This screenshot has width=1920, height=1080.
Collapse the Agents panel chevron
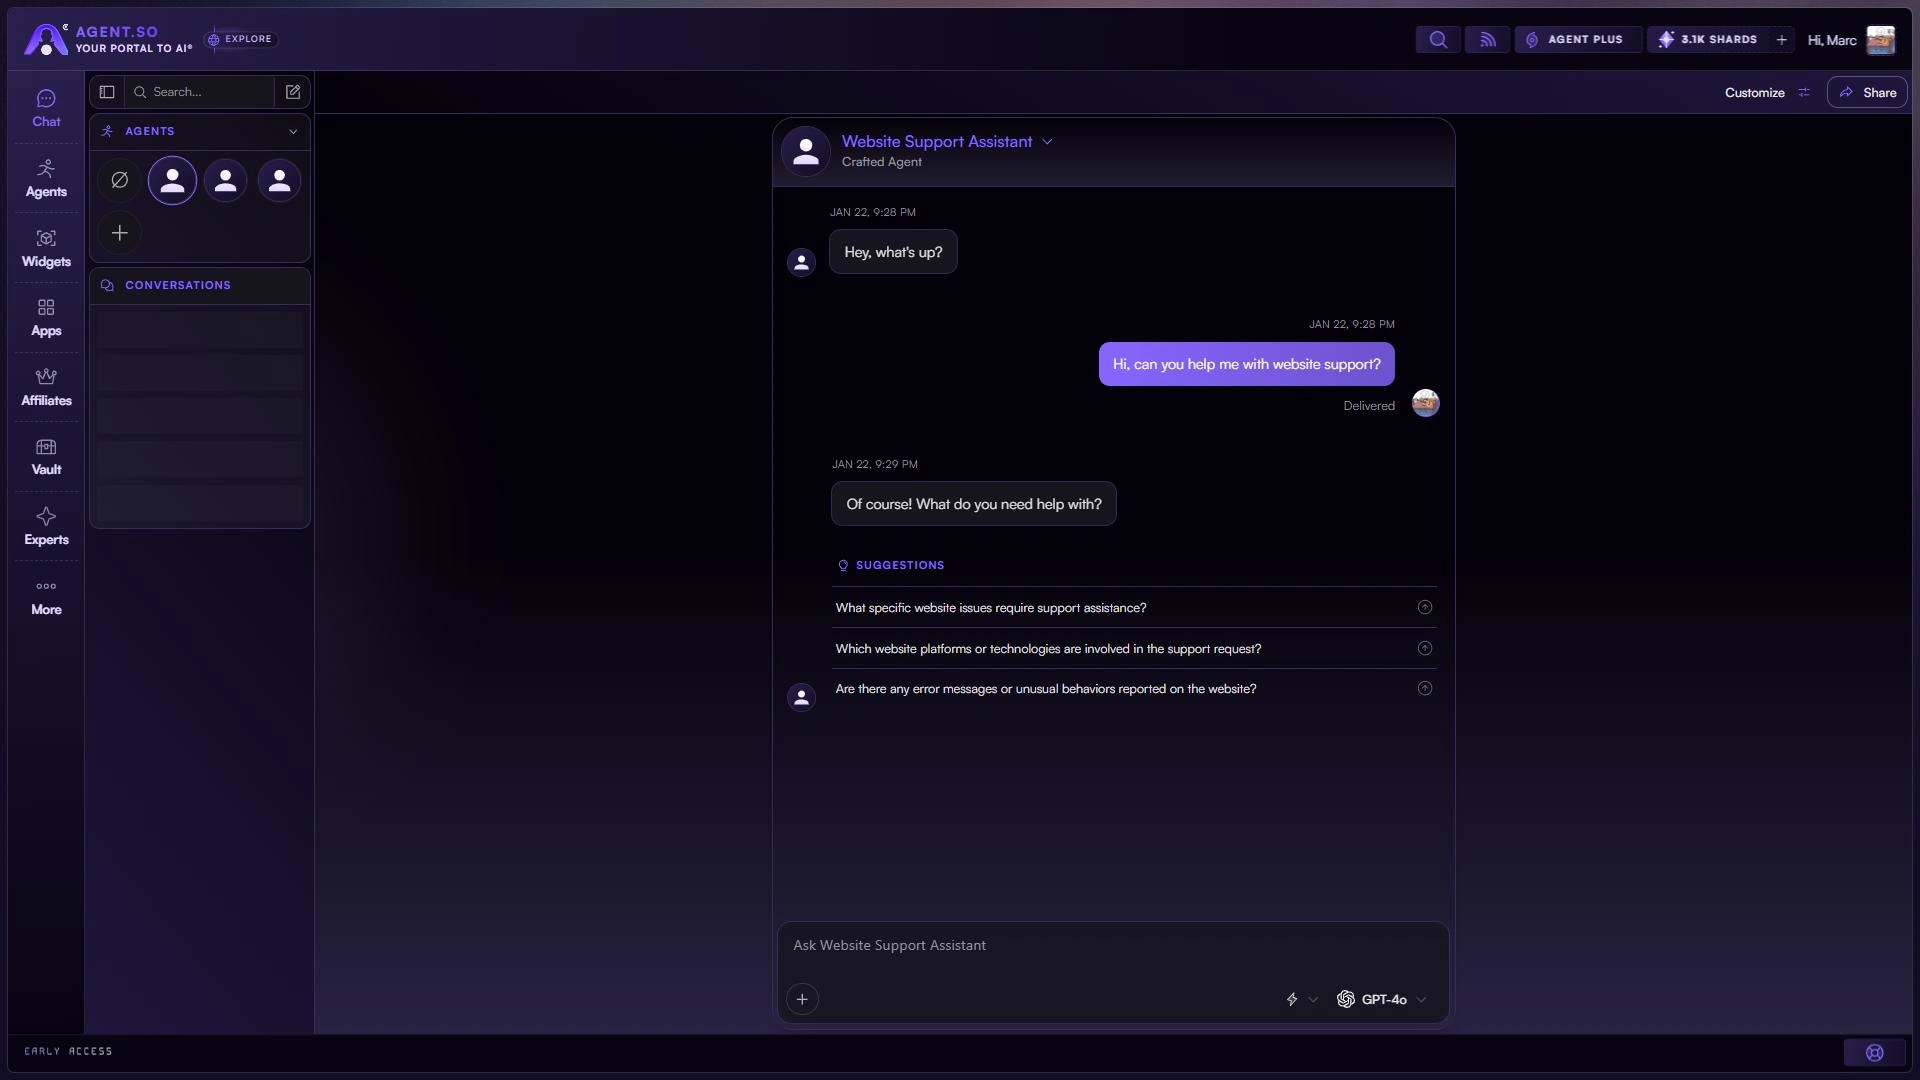[x=293, y=131]
